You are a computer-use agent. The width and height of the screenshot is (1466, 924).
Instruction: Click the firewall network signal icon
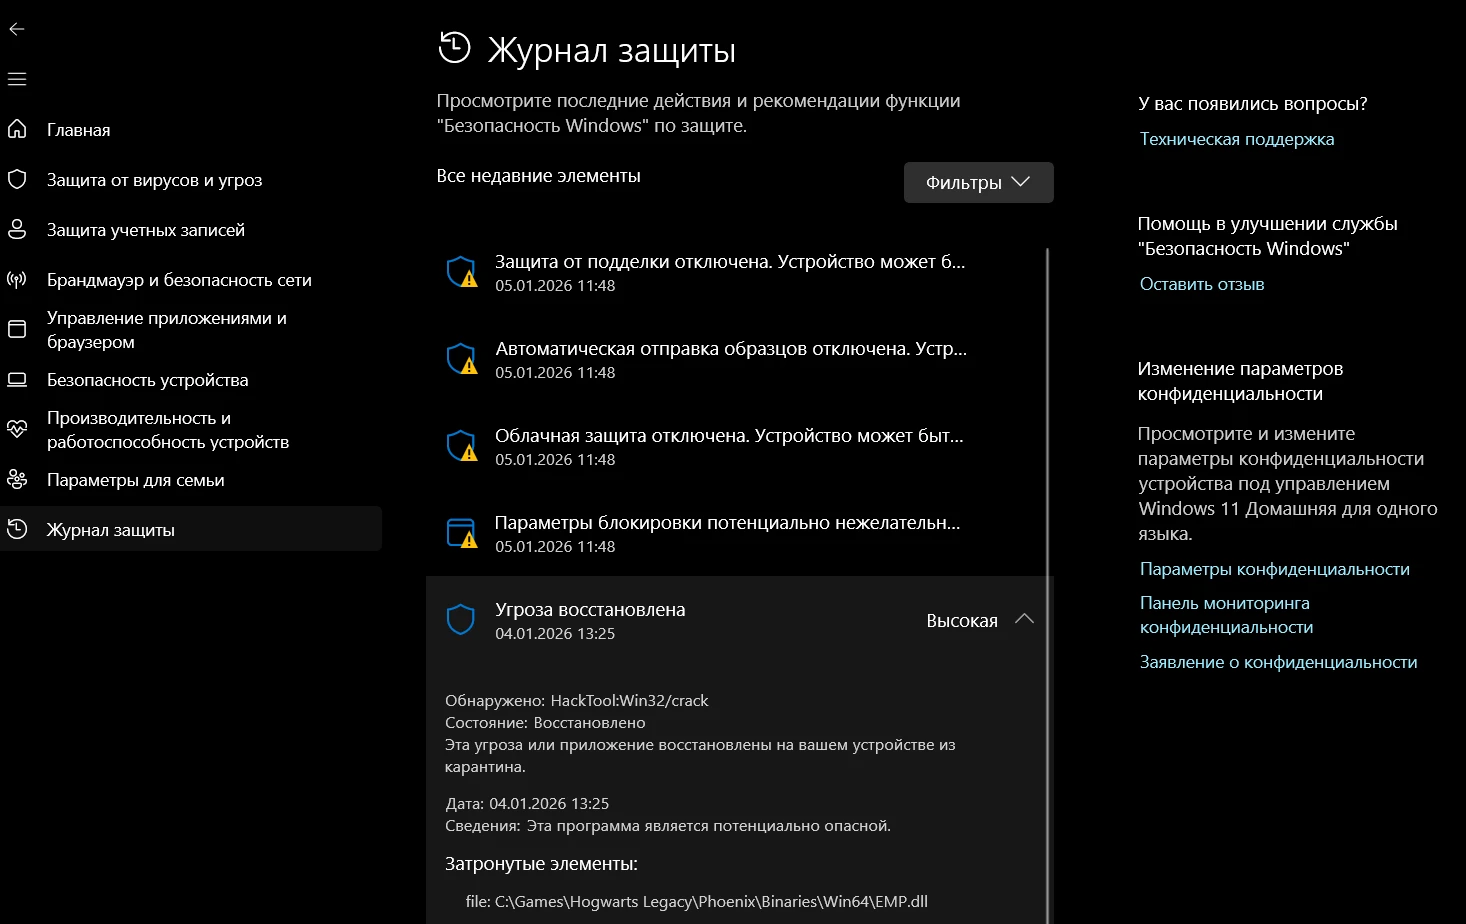(17, 279)
